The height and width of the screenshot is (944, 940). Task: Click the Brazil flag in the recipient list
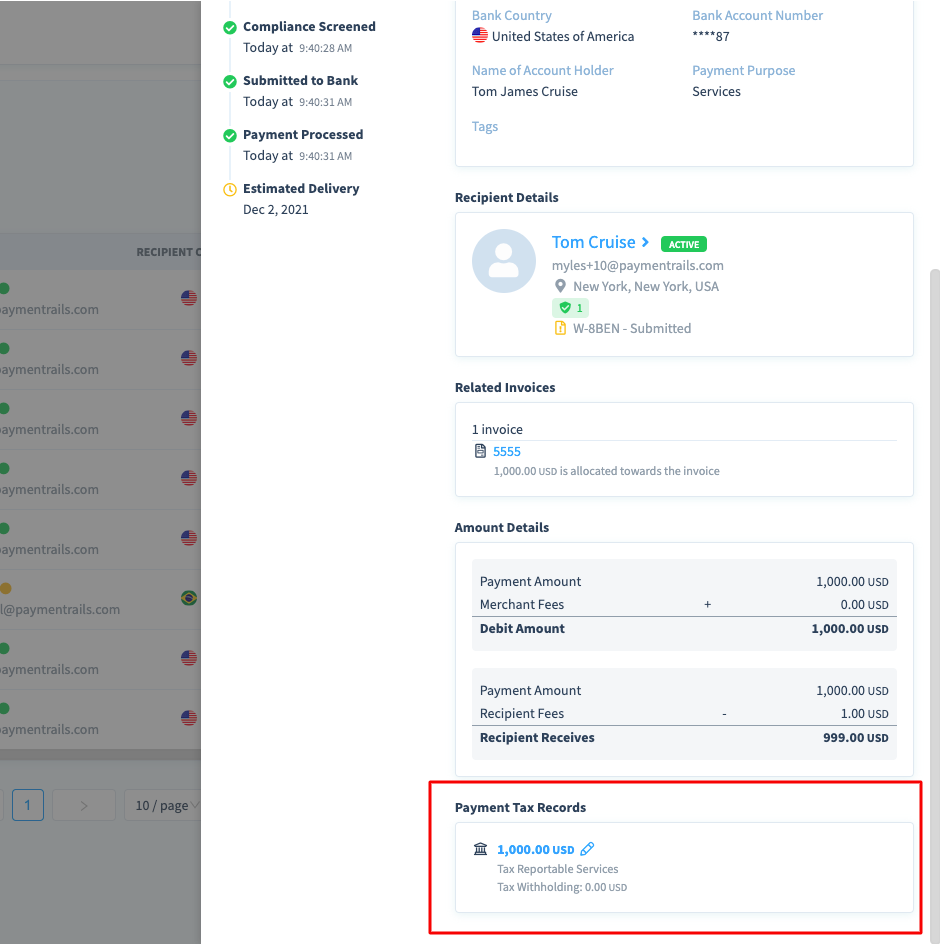(x=188, y=598)
